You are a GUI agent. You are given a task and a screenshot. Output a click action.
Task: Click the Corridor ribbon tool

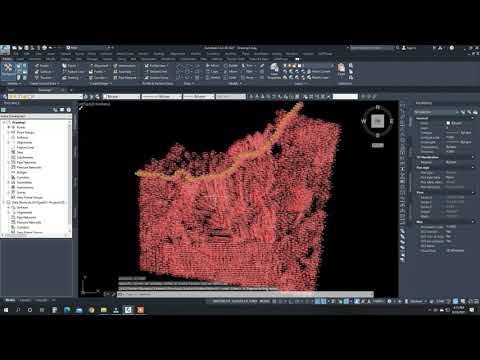(98, 78)
